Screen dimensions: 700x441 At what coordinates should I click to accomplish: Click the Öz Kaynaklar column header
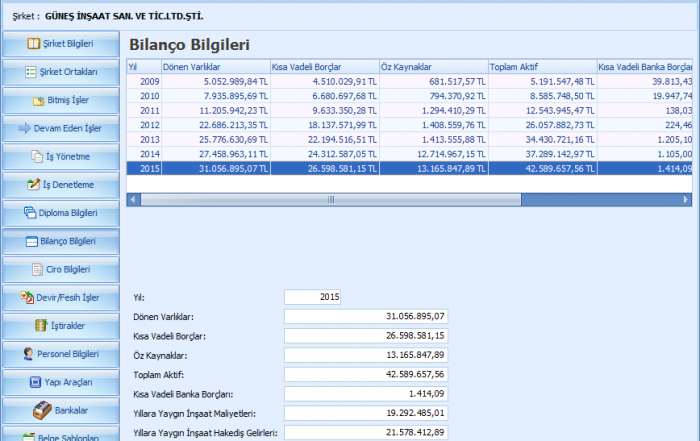click(432, 66)
